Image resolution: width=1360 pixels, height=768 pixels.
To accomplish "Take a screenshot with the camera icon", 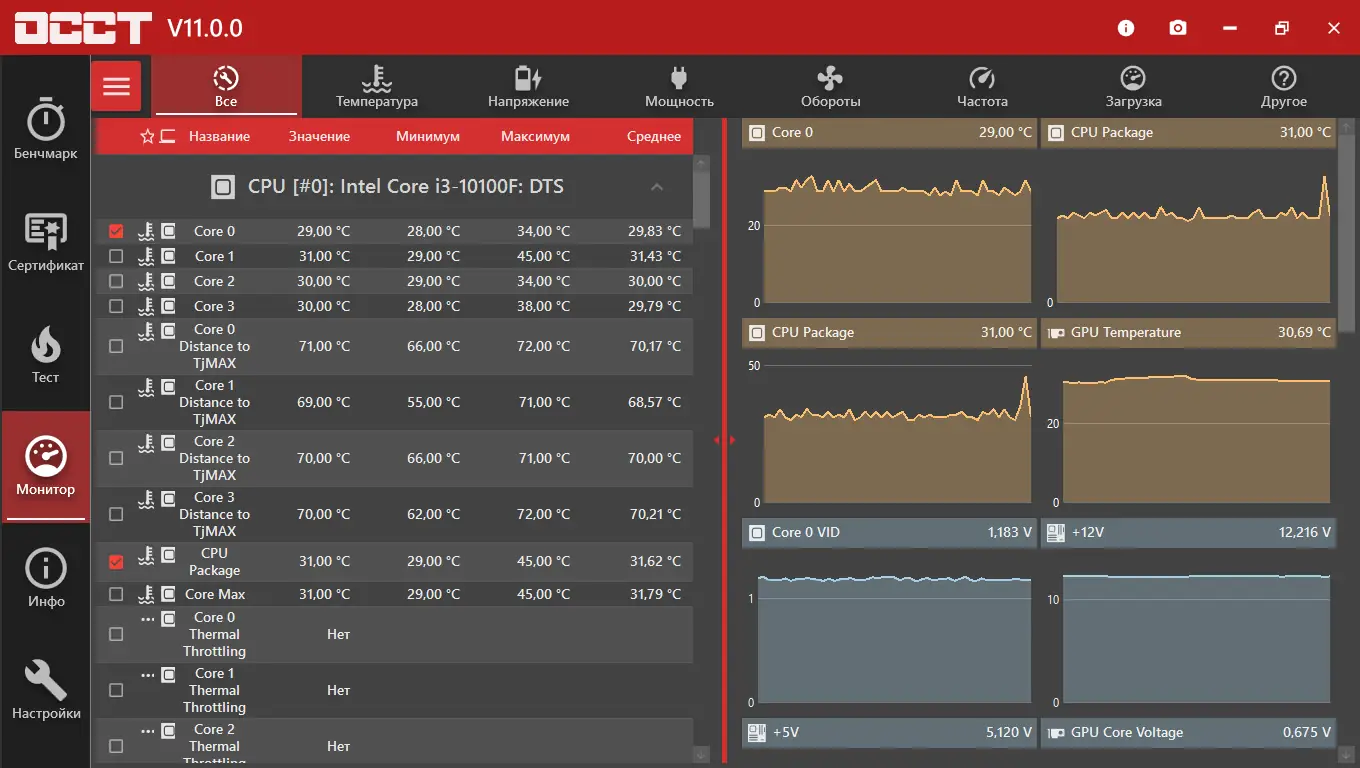I will click(1178, 28).
